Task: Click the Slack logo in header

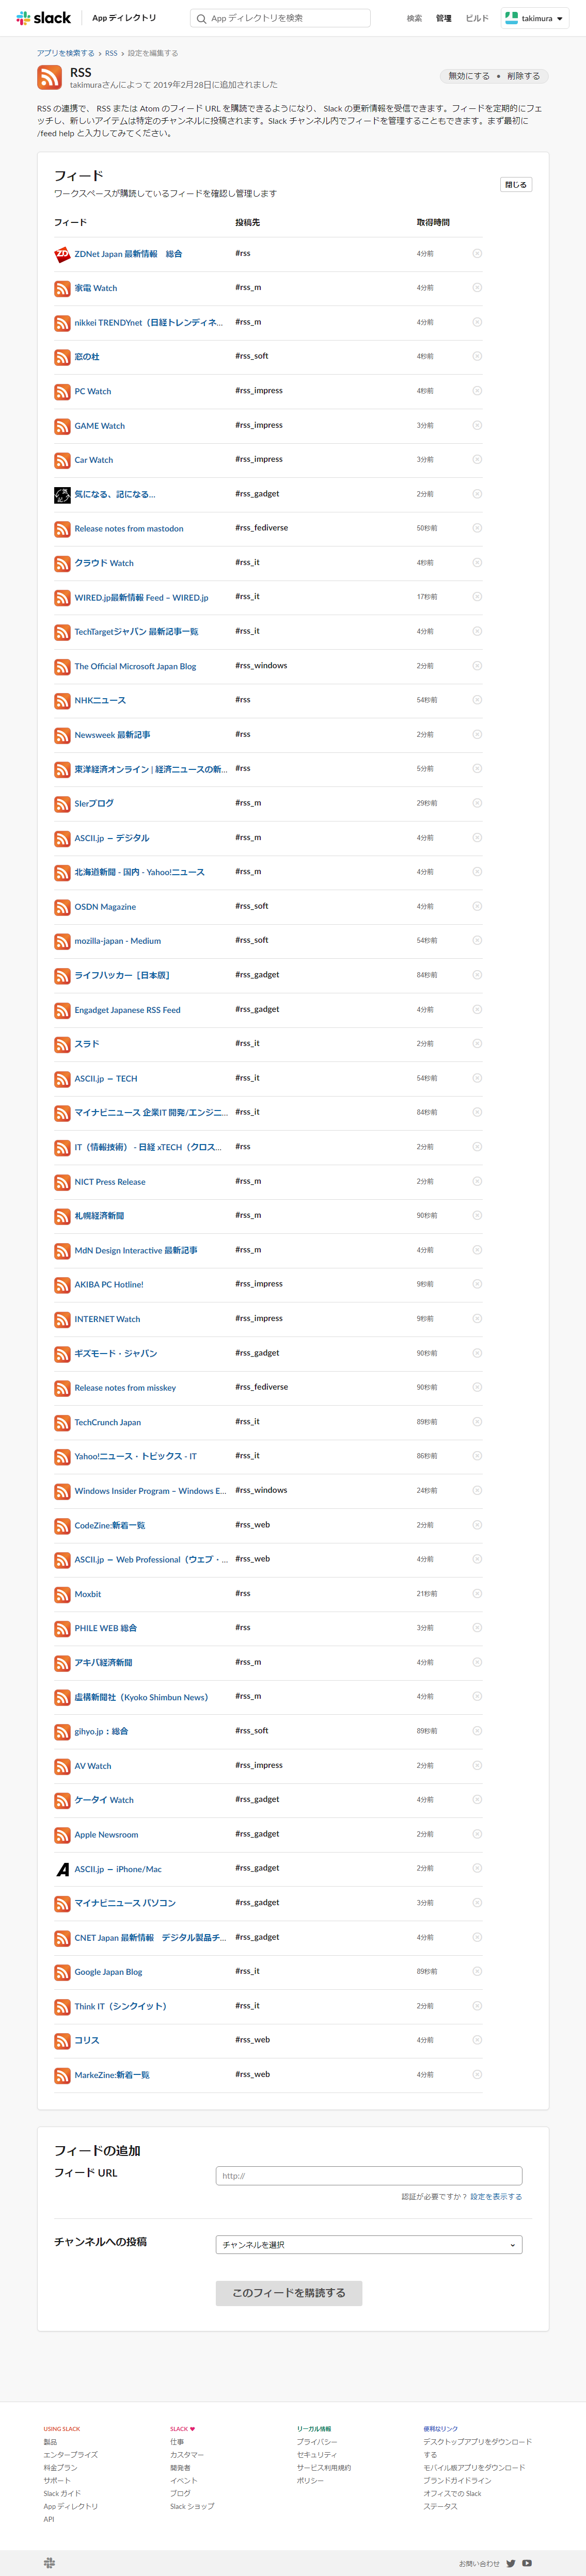Action: pos(44,18)
